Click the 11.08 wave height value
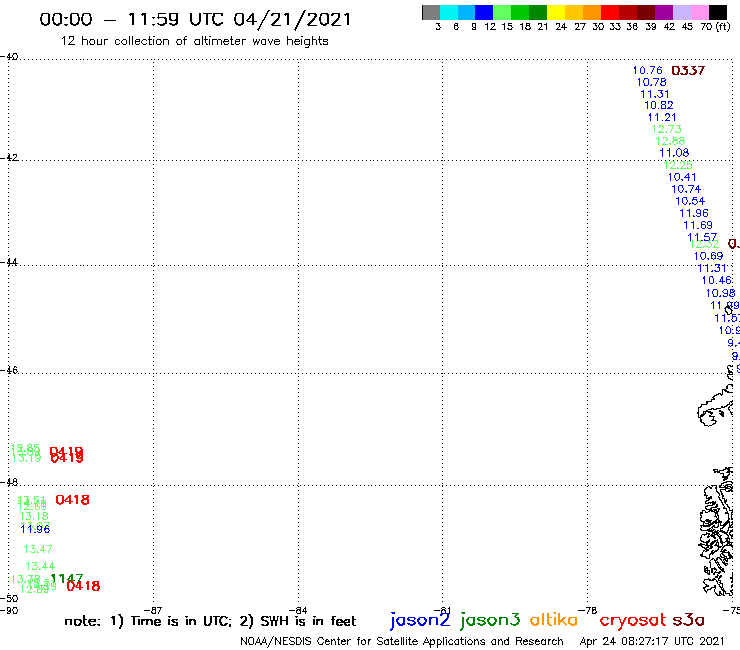Image resolution: width=740 pixels, height=650 pixels. click(x=674, y=152)
